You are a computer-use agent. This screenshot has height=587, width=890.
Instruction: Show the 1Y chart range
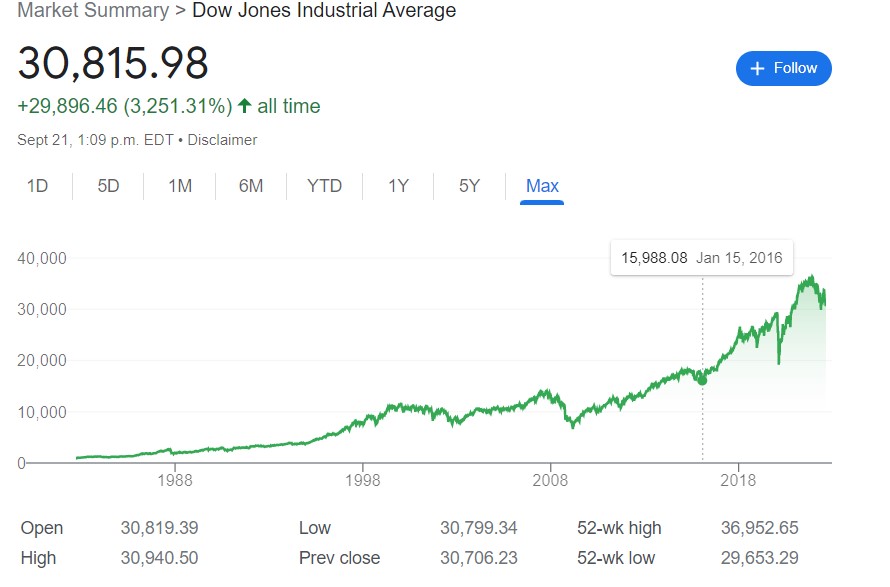398,186
